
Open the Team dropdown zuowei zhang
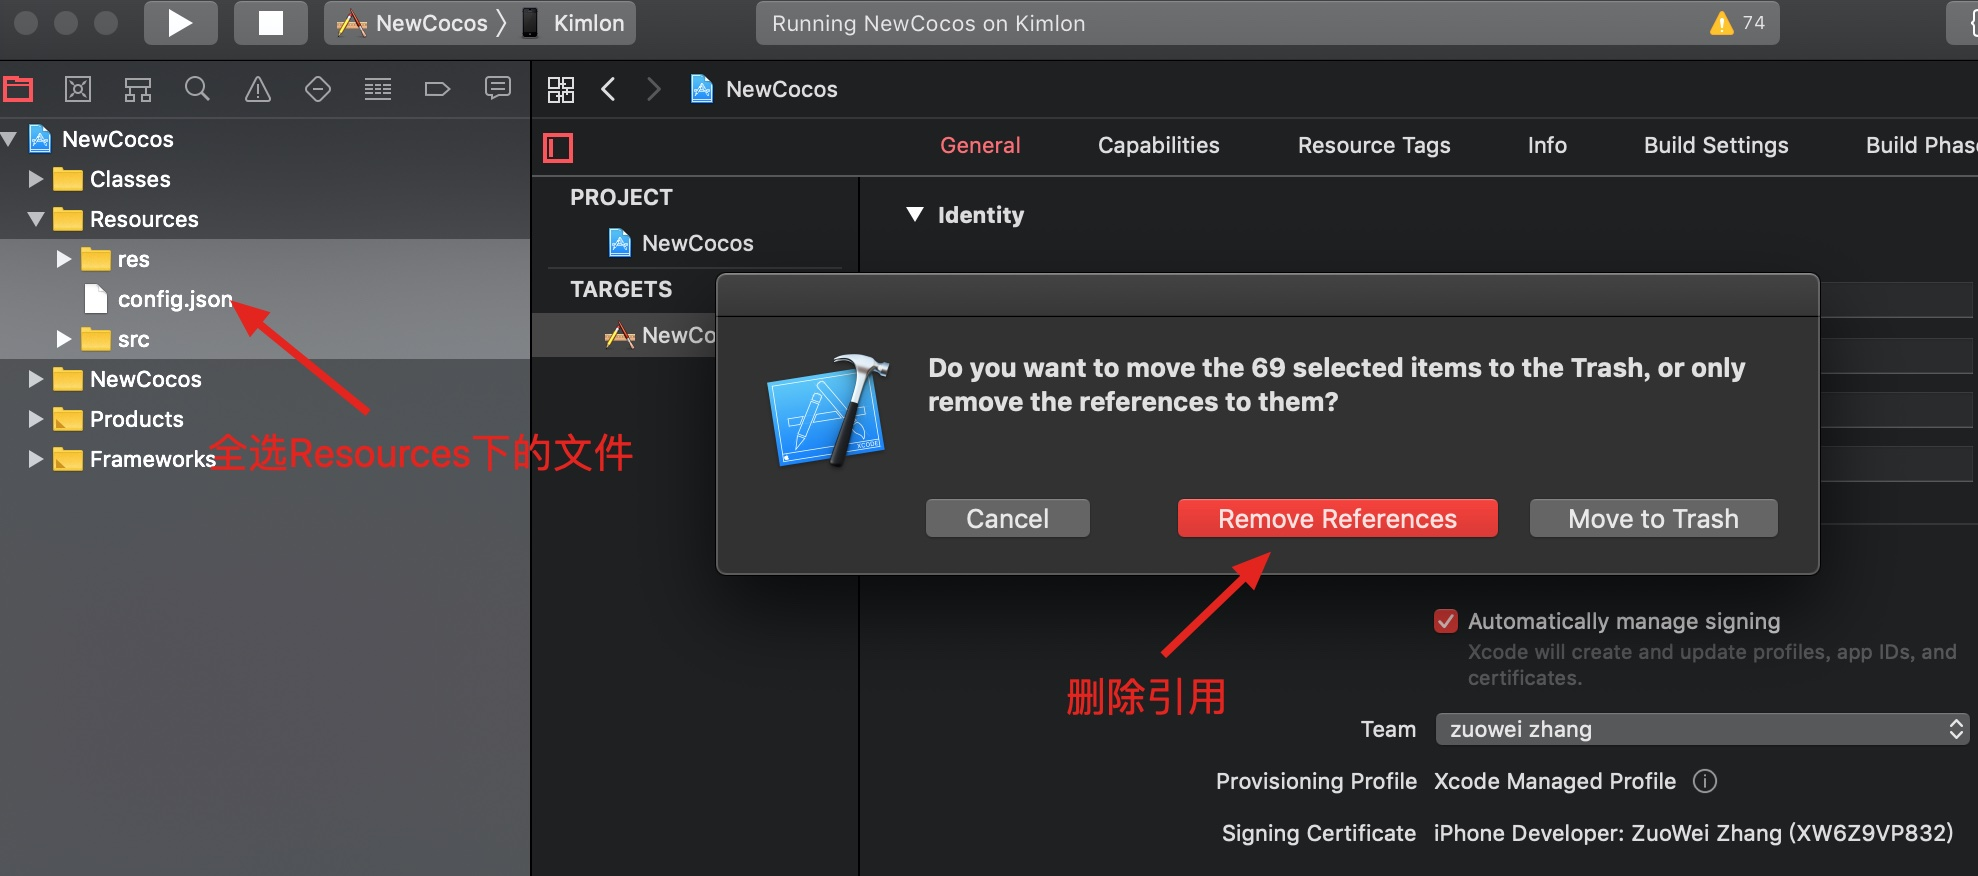pos(1702,729)
